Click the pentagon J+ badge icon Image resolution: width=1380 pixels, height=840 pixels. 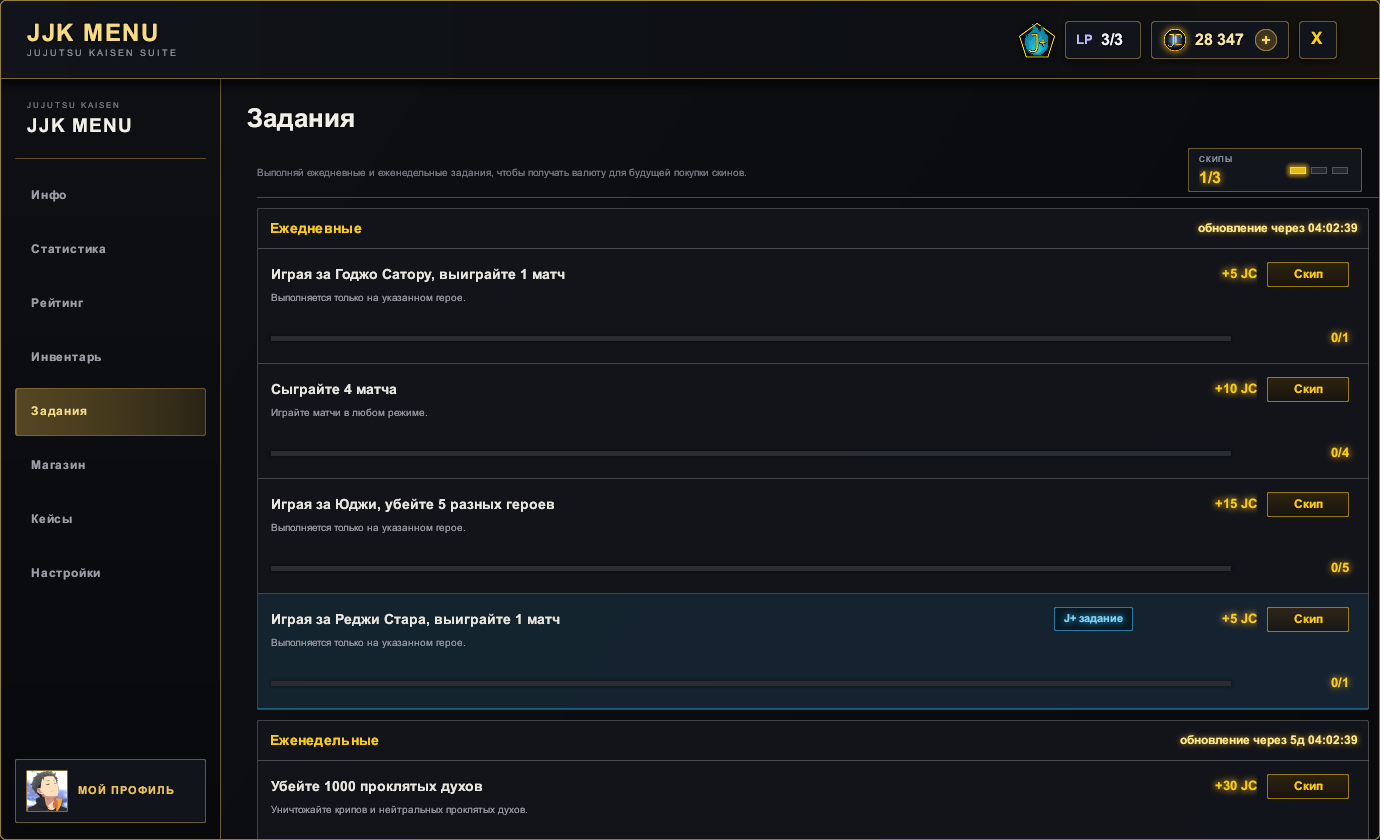pyautogui.click(x=1037, y=40)
